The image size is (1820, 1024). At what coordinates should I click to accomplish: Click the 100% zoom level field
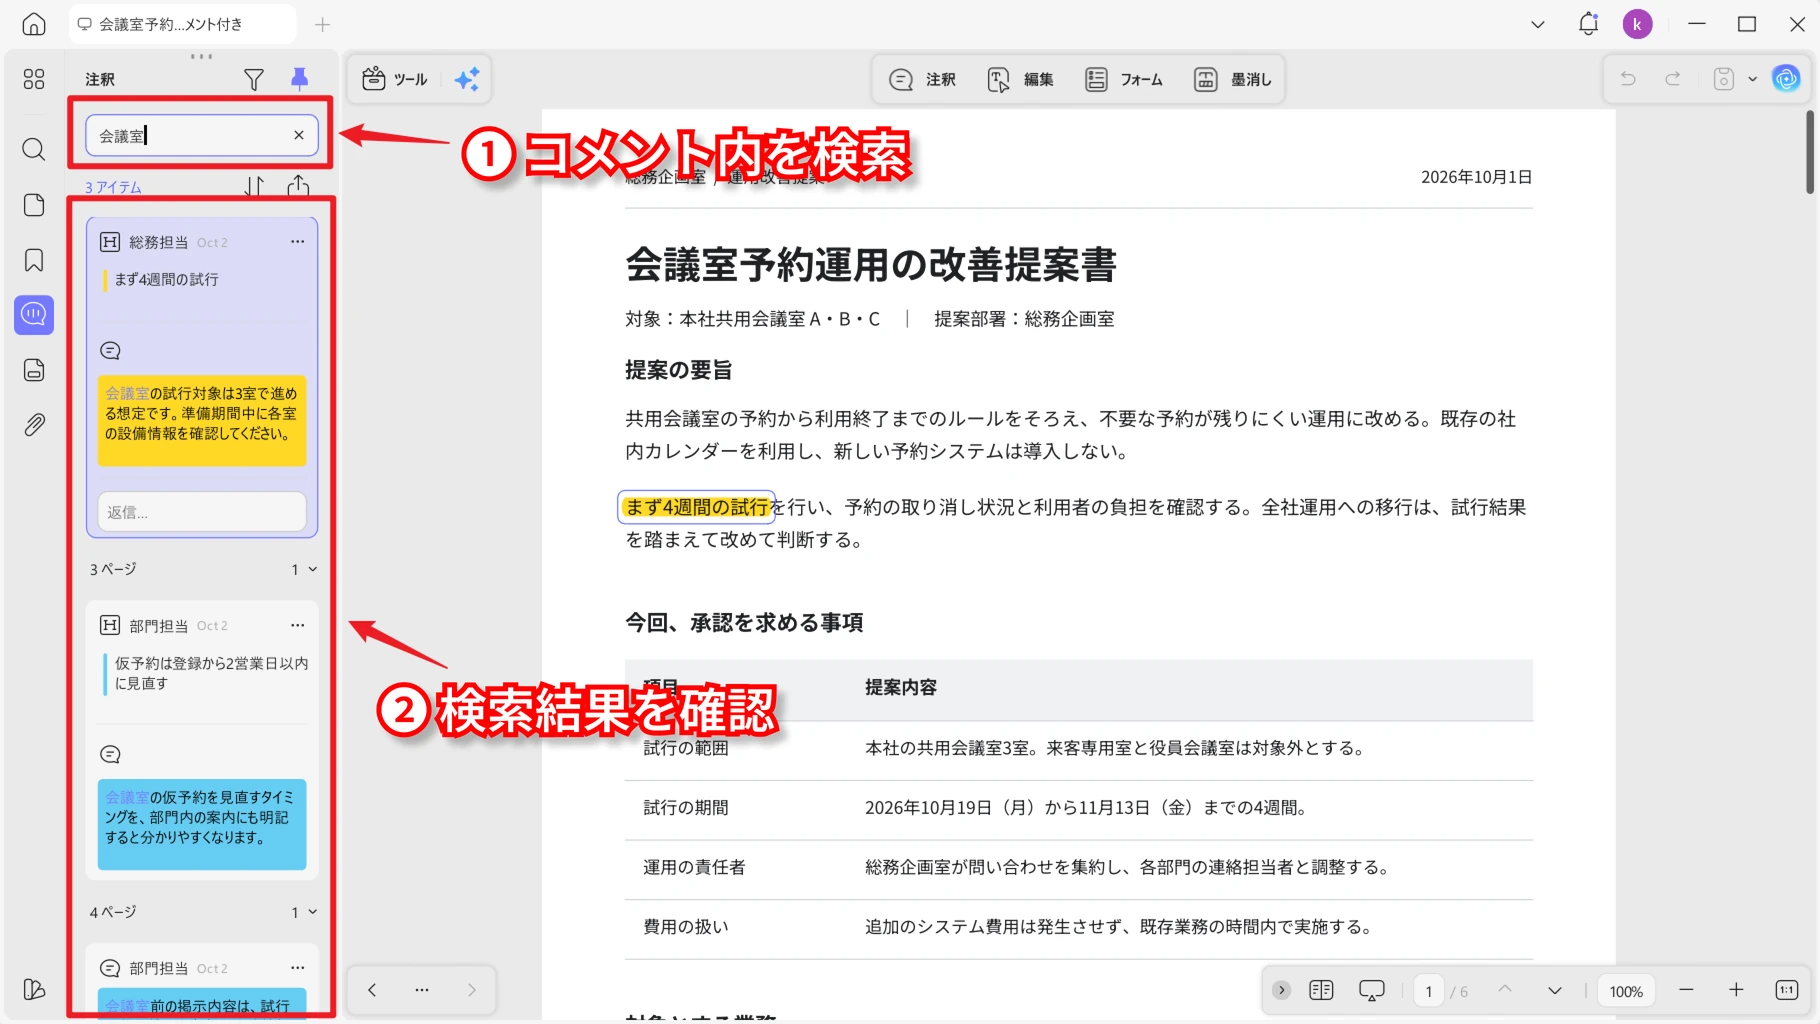click(1626, 991)
